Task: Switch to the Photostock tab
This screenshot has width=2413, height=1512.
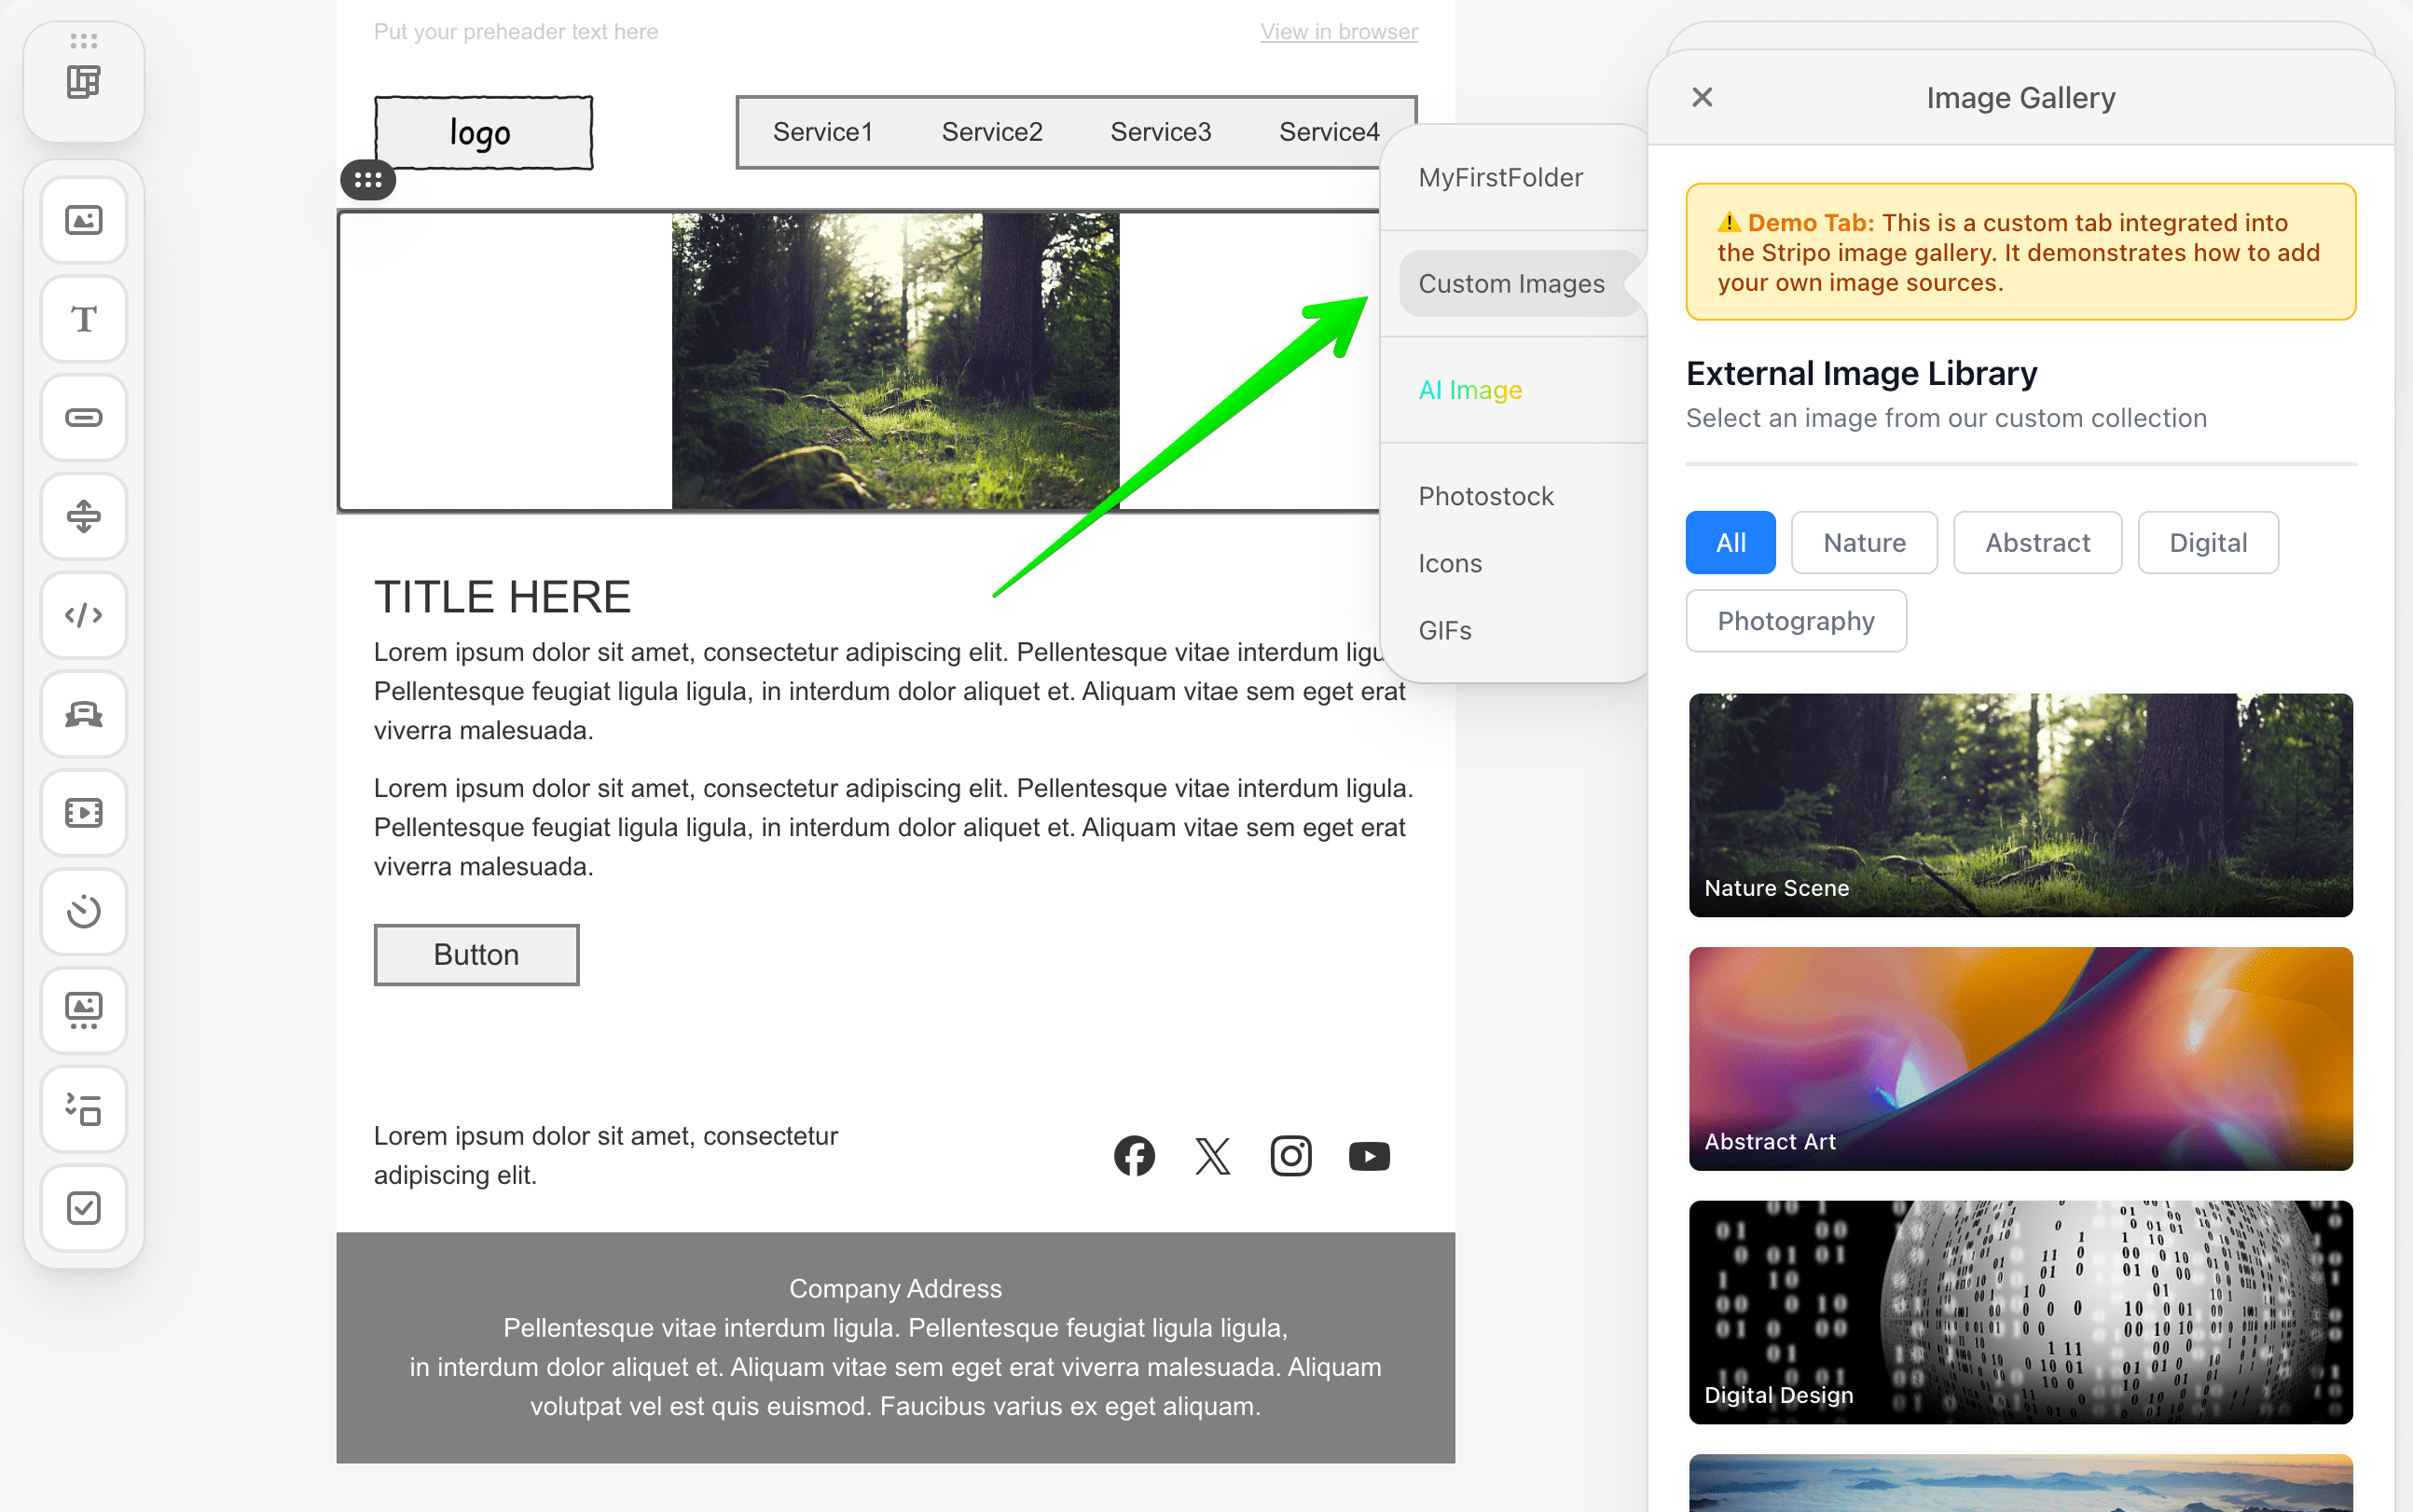Action: pyautogui.click(x=1486, y=496)
